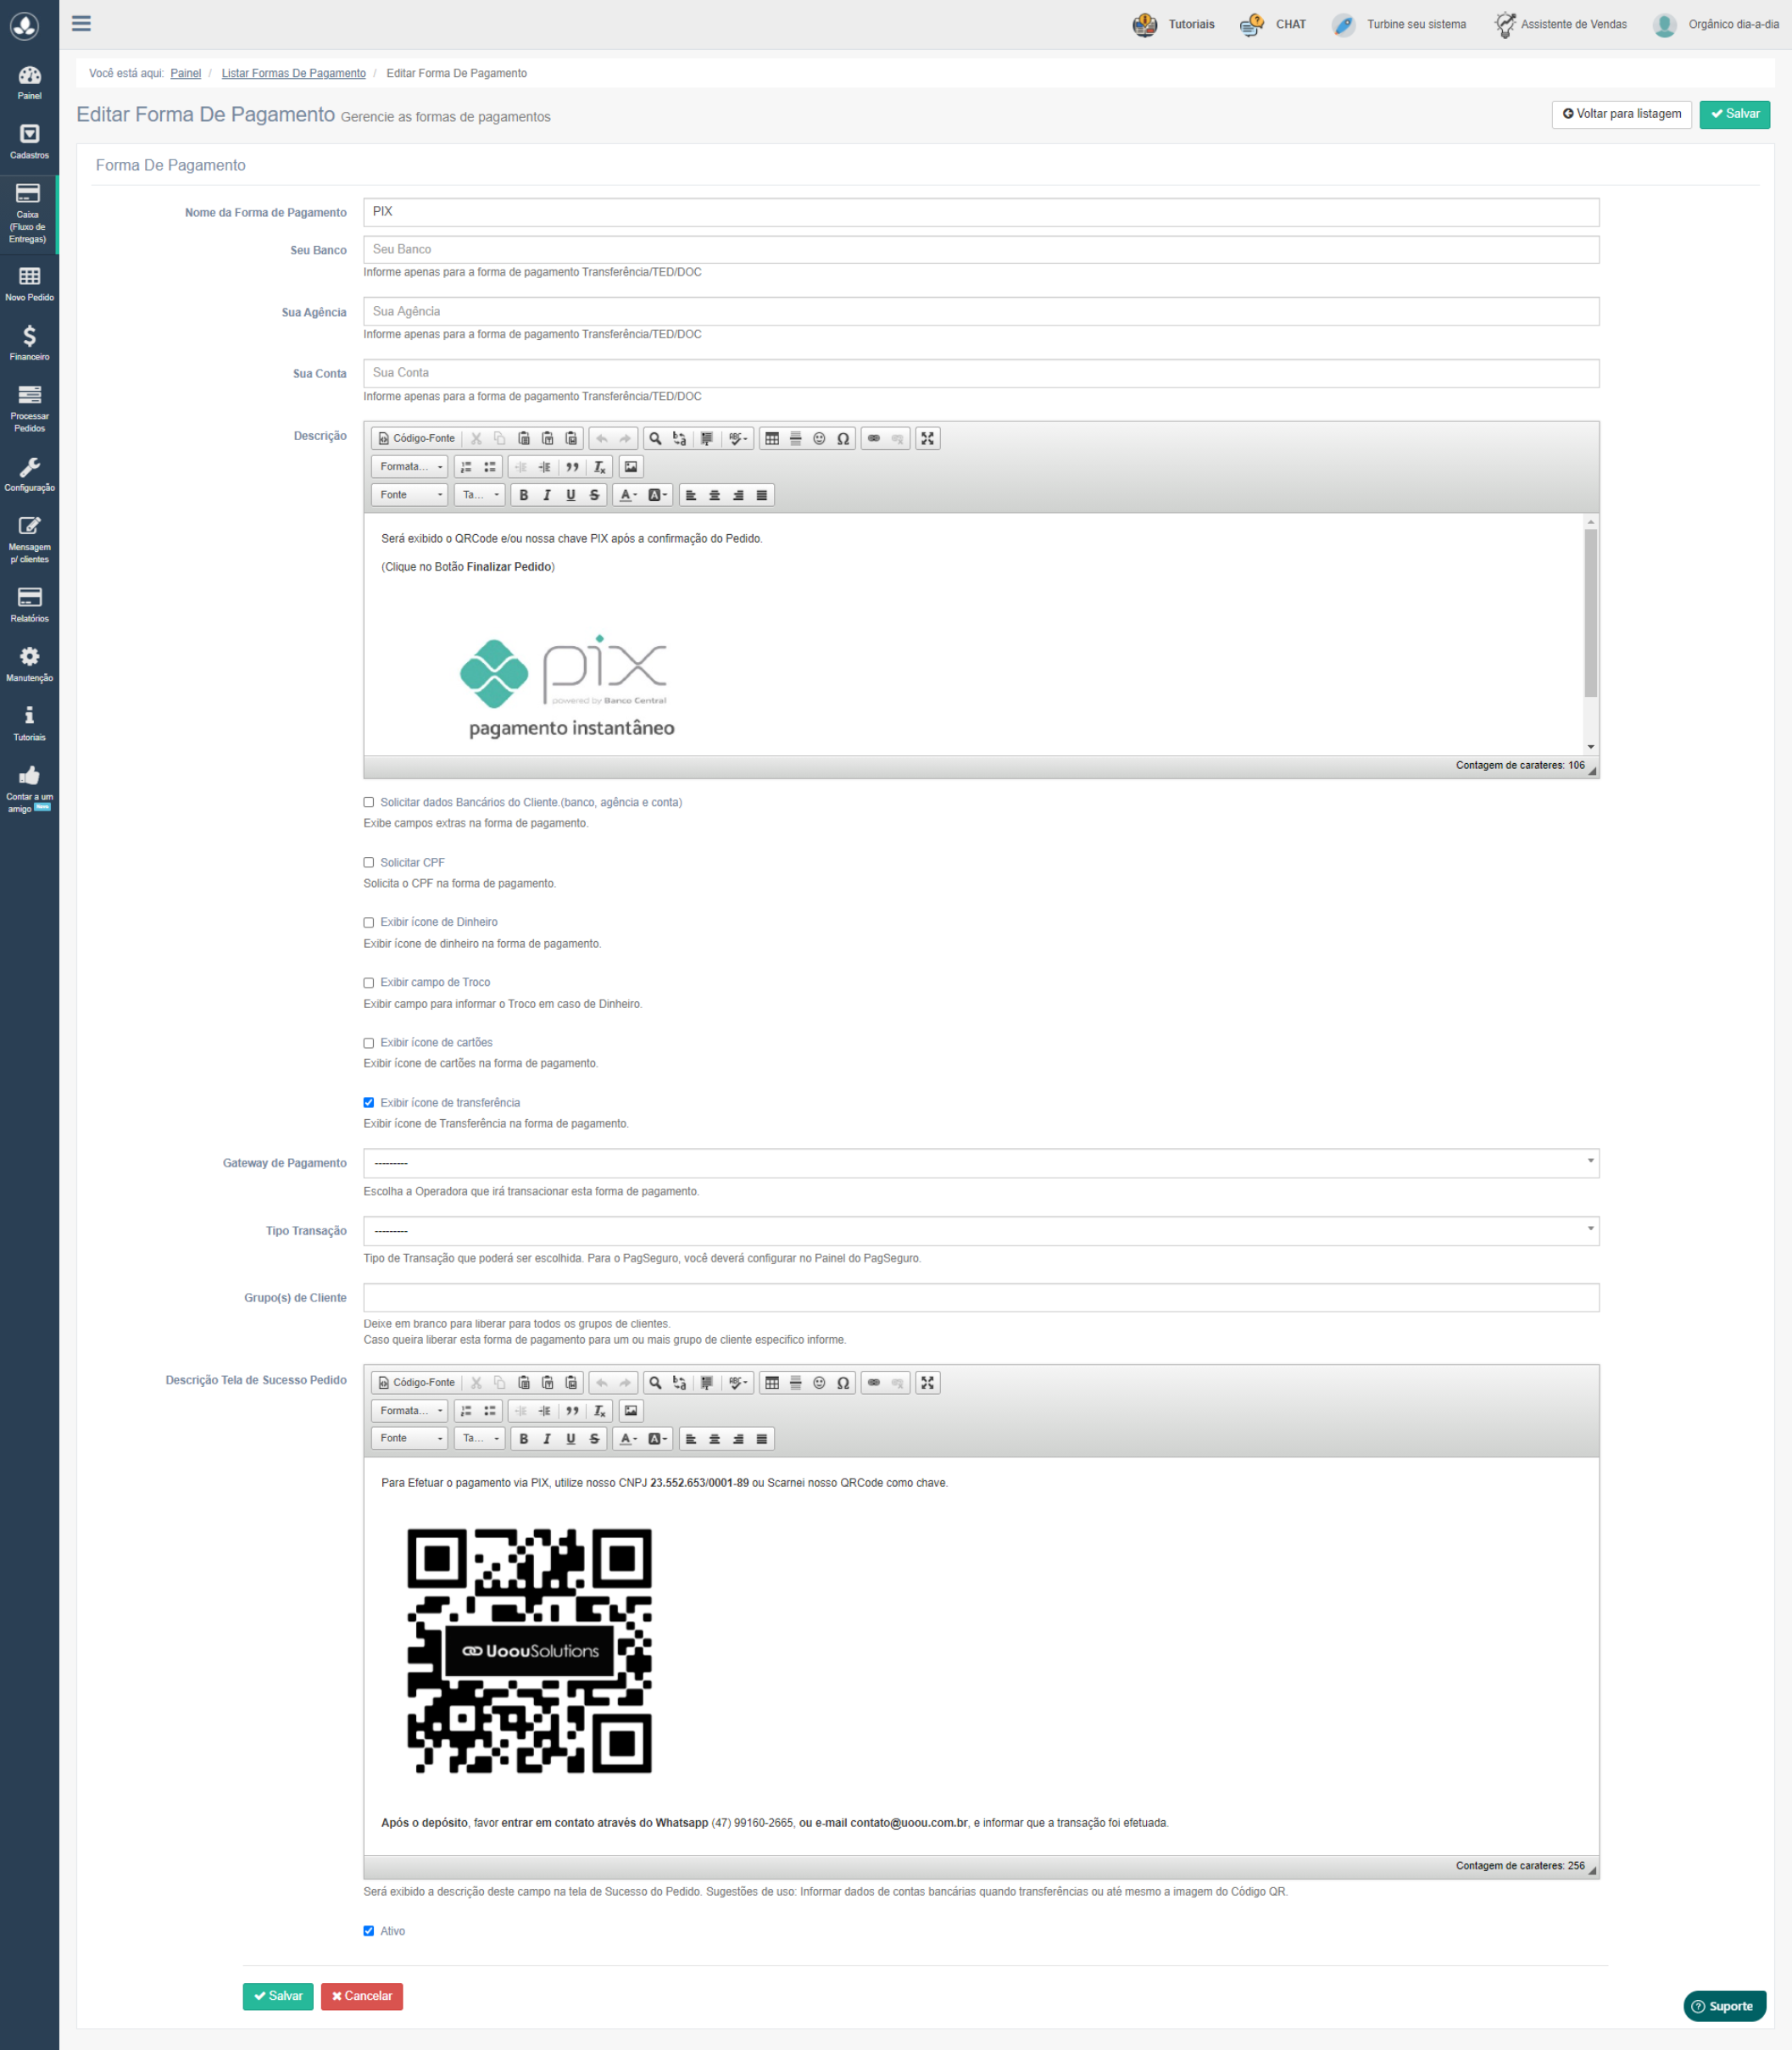Maximize the Descrição editor
Image resolution: width=1792 pixels, height=2050 pixels.
927,439
